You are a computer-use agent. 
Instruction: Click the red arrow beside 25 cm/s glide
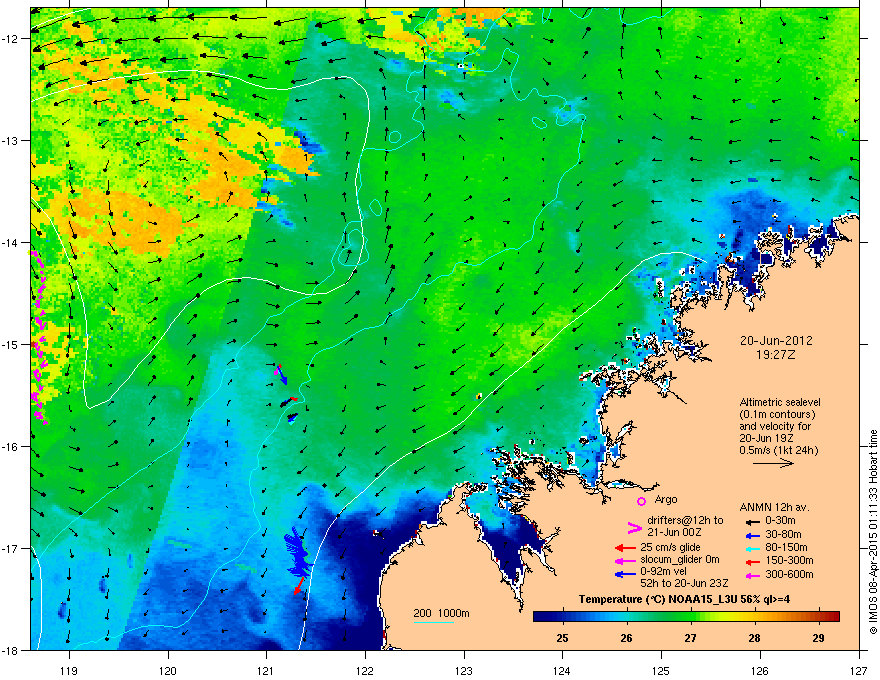625,548
